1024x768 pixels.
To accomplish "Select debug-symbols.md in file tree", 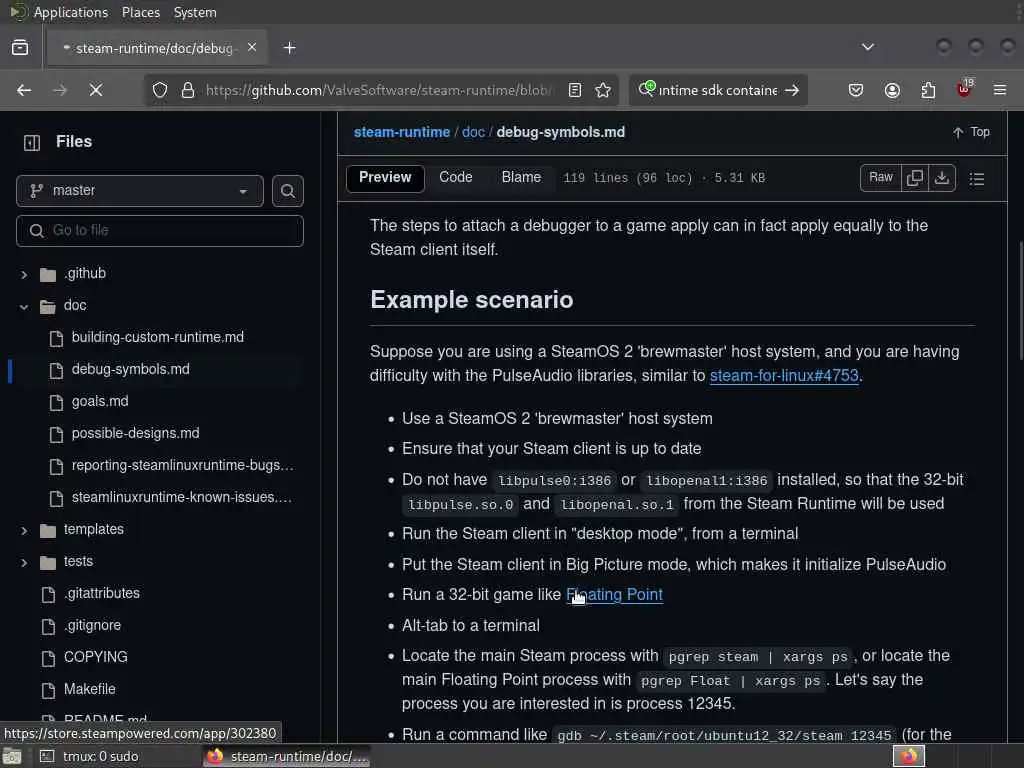I will 131,370.
